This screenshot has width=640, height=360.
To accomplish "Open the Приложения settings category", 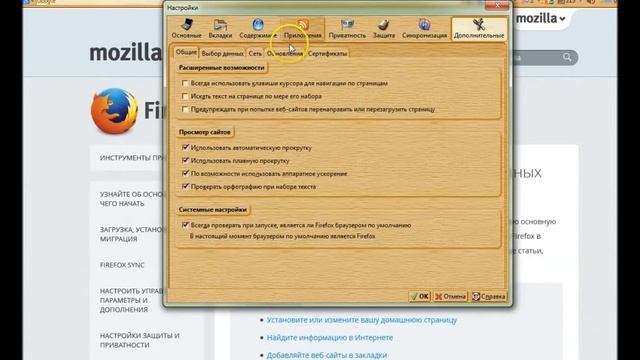I will point(302,29).
